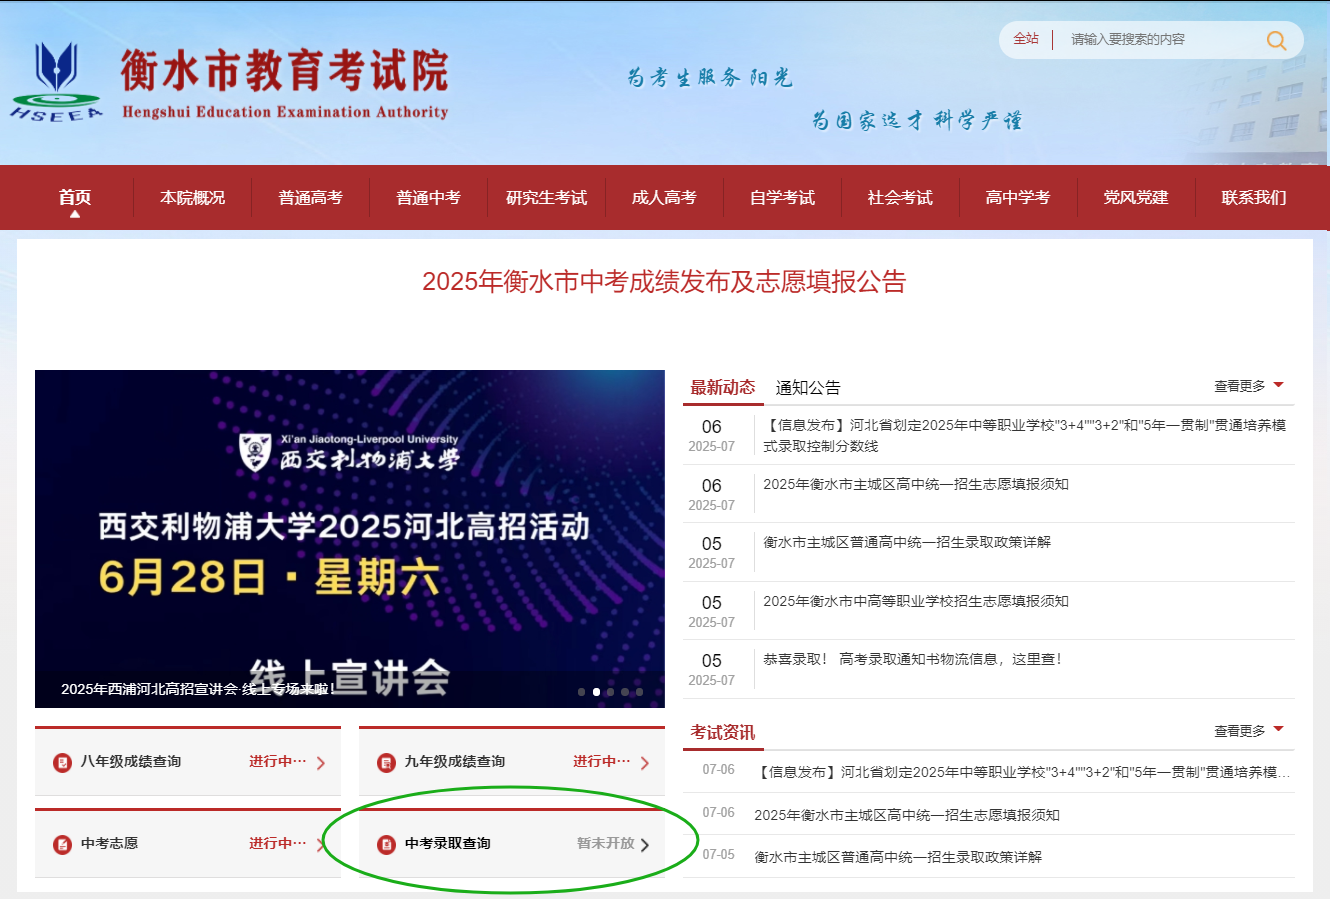
Task: Expand 查看更多 in the 考试资讯 section
Action: click(x=1248, y=731)
